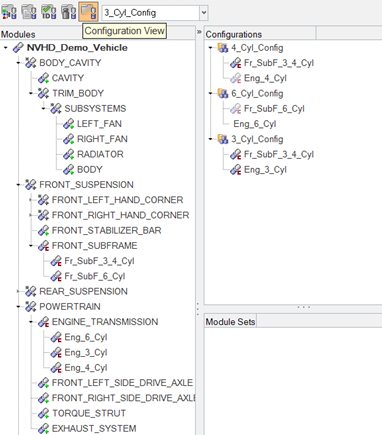Select the ID view toolbar icon with checkmark
The width and height of the screenshot is (382, 435).
click(48, 12)
